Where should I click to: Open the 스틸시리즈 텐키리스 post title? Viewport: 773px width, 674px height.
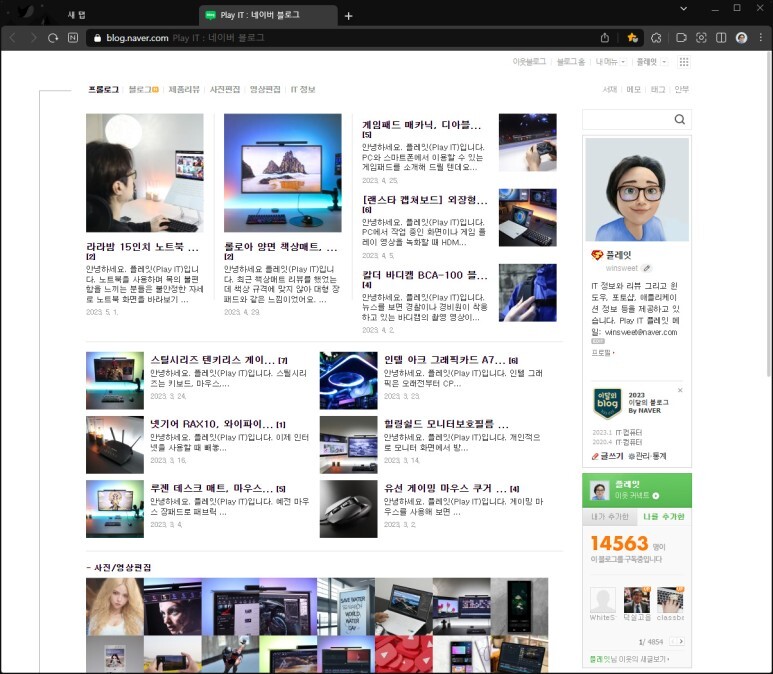click(212, 359)
